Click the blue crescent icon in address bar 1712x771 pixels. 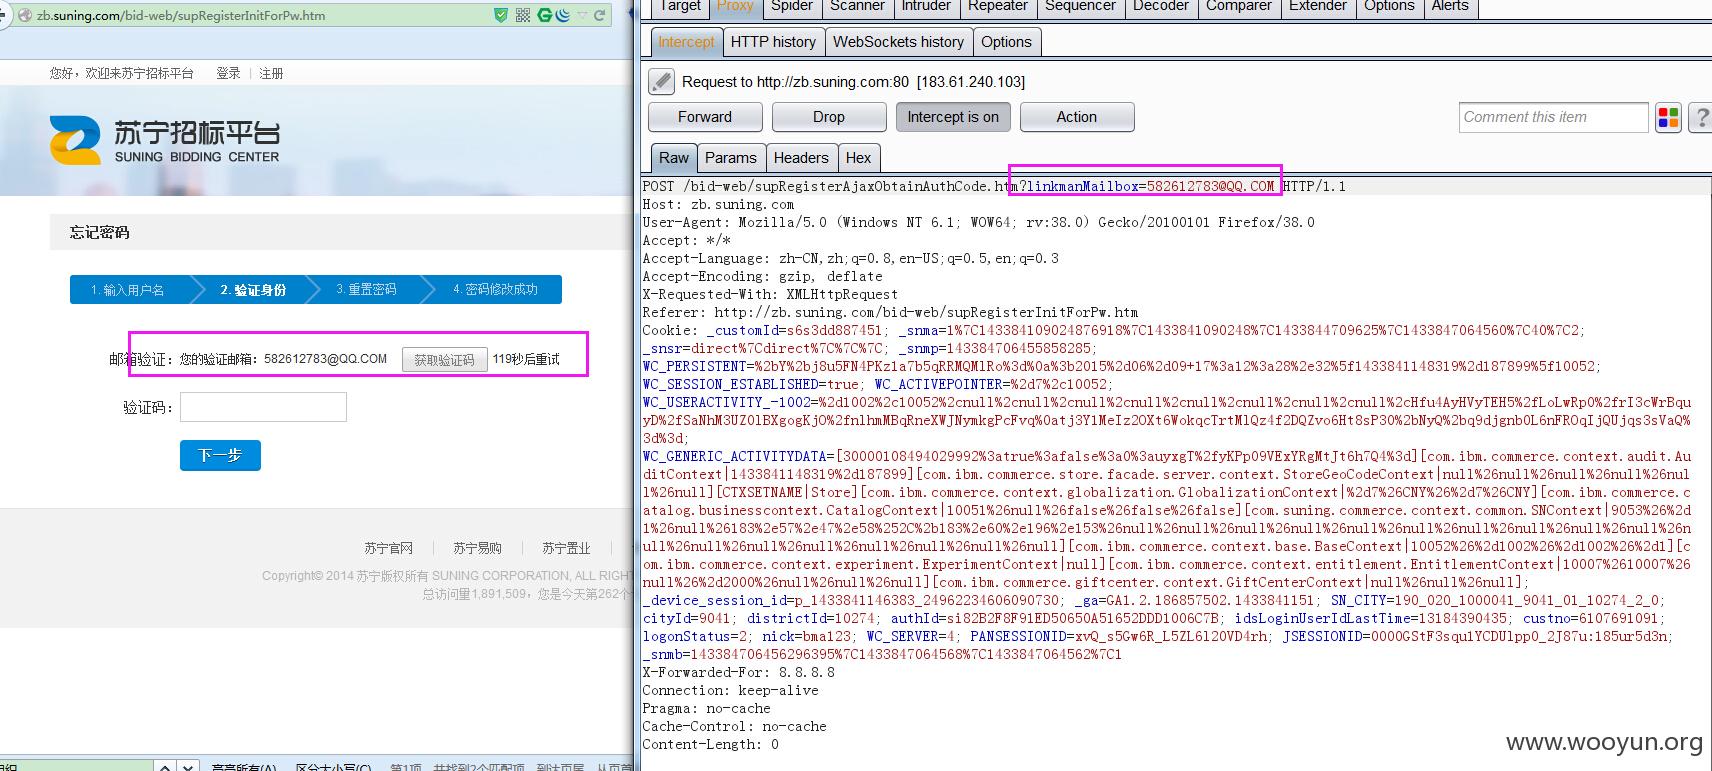coord(563,15)
